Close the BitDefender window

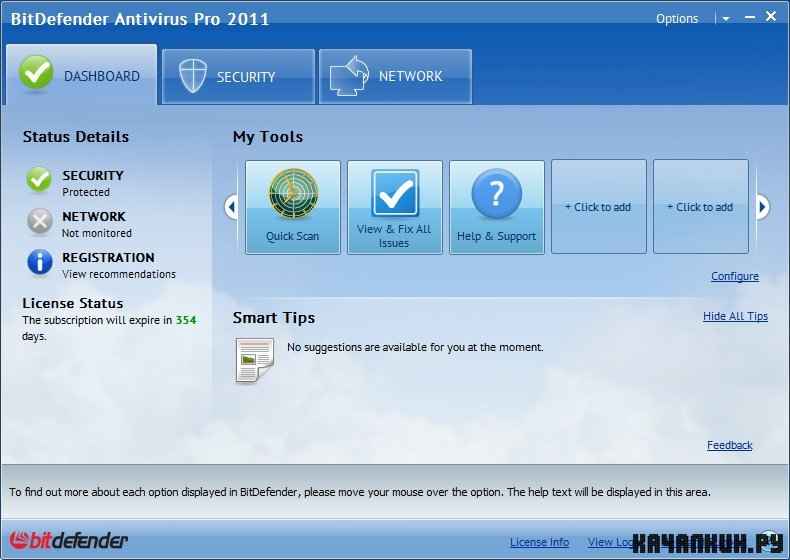point(771,16)
